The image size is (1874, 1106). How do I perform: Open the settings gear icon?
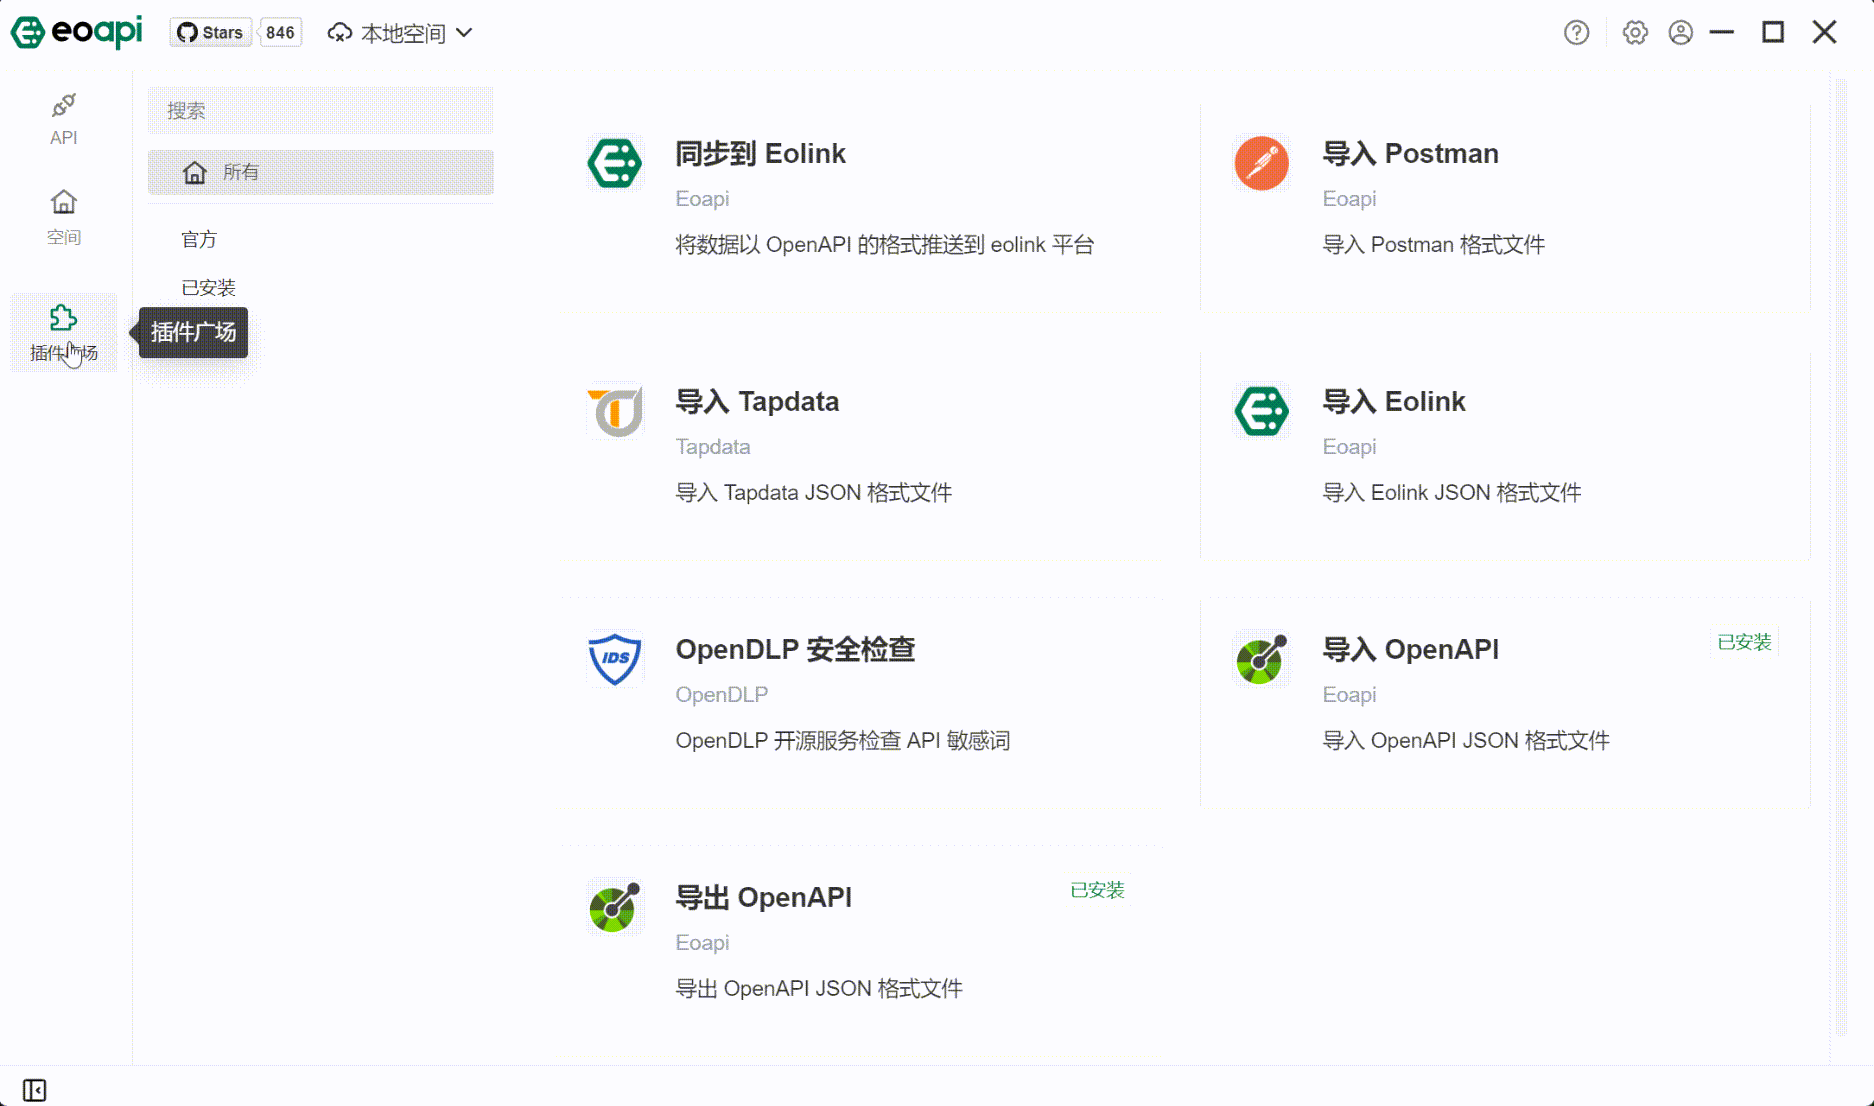[1634, 32]
